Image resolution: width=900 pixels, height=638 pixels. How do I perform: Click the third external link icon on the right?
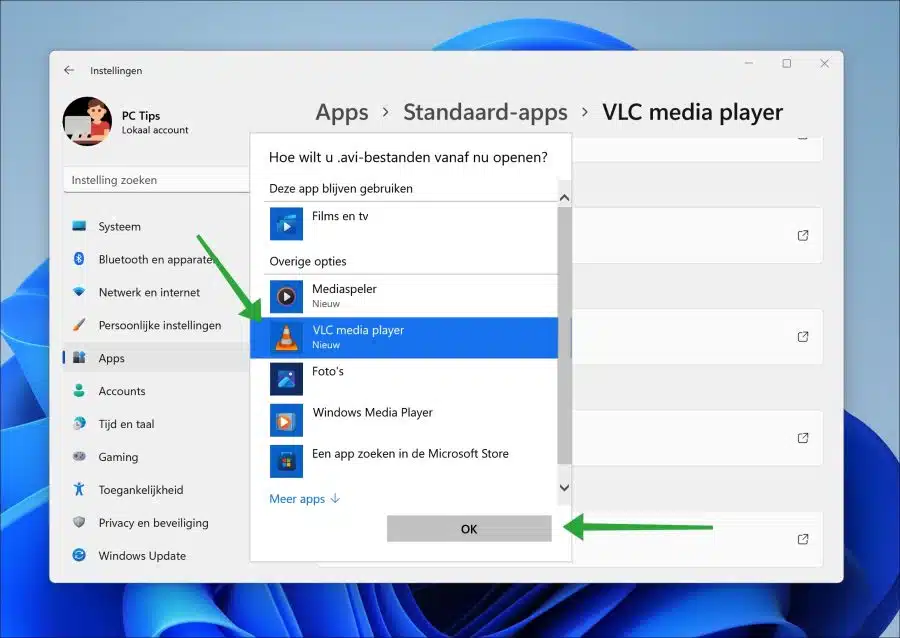803,438
